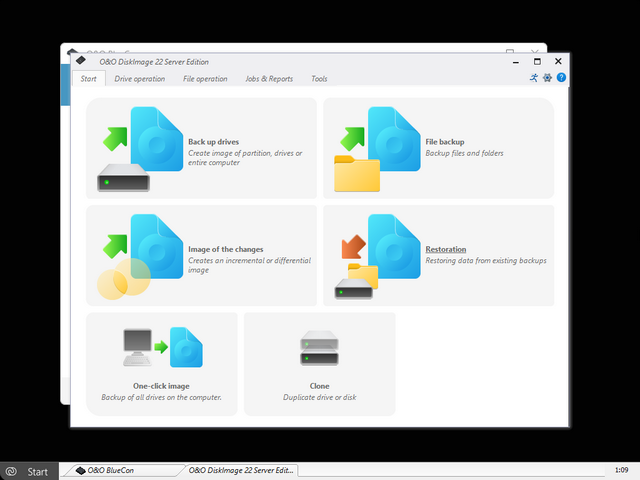This screenshot has height=480, width=640.
Task: Click the Clone drives icon
Action: click(319, 350)
